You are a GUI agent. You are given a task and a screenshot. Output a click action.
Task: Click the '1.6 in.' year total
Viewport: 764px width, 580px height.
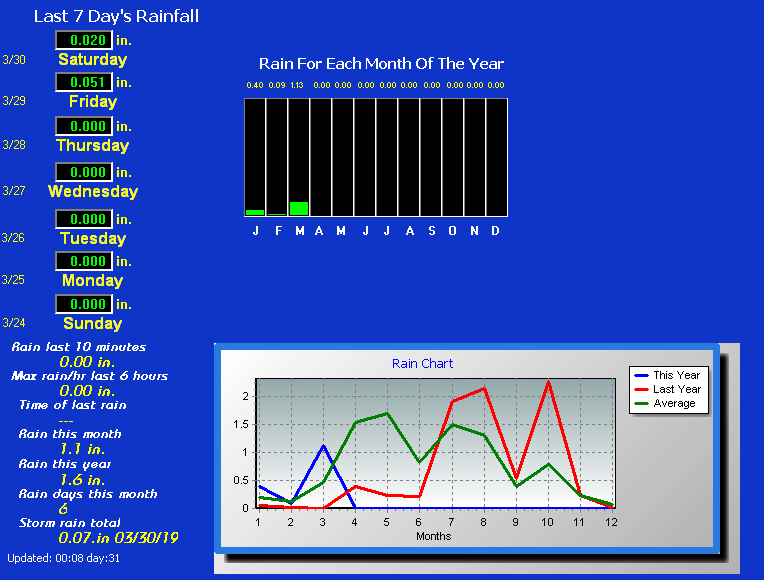point(82,480)
